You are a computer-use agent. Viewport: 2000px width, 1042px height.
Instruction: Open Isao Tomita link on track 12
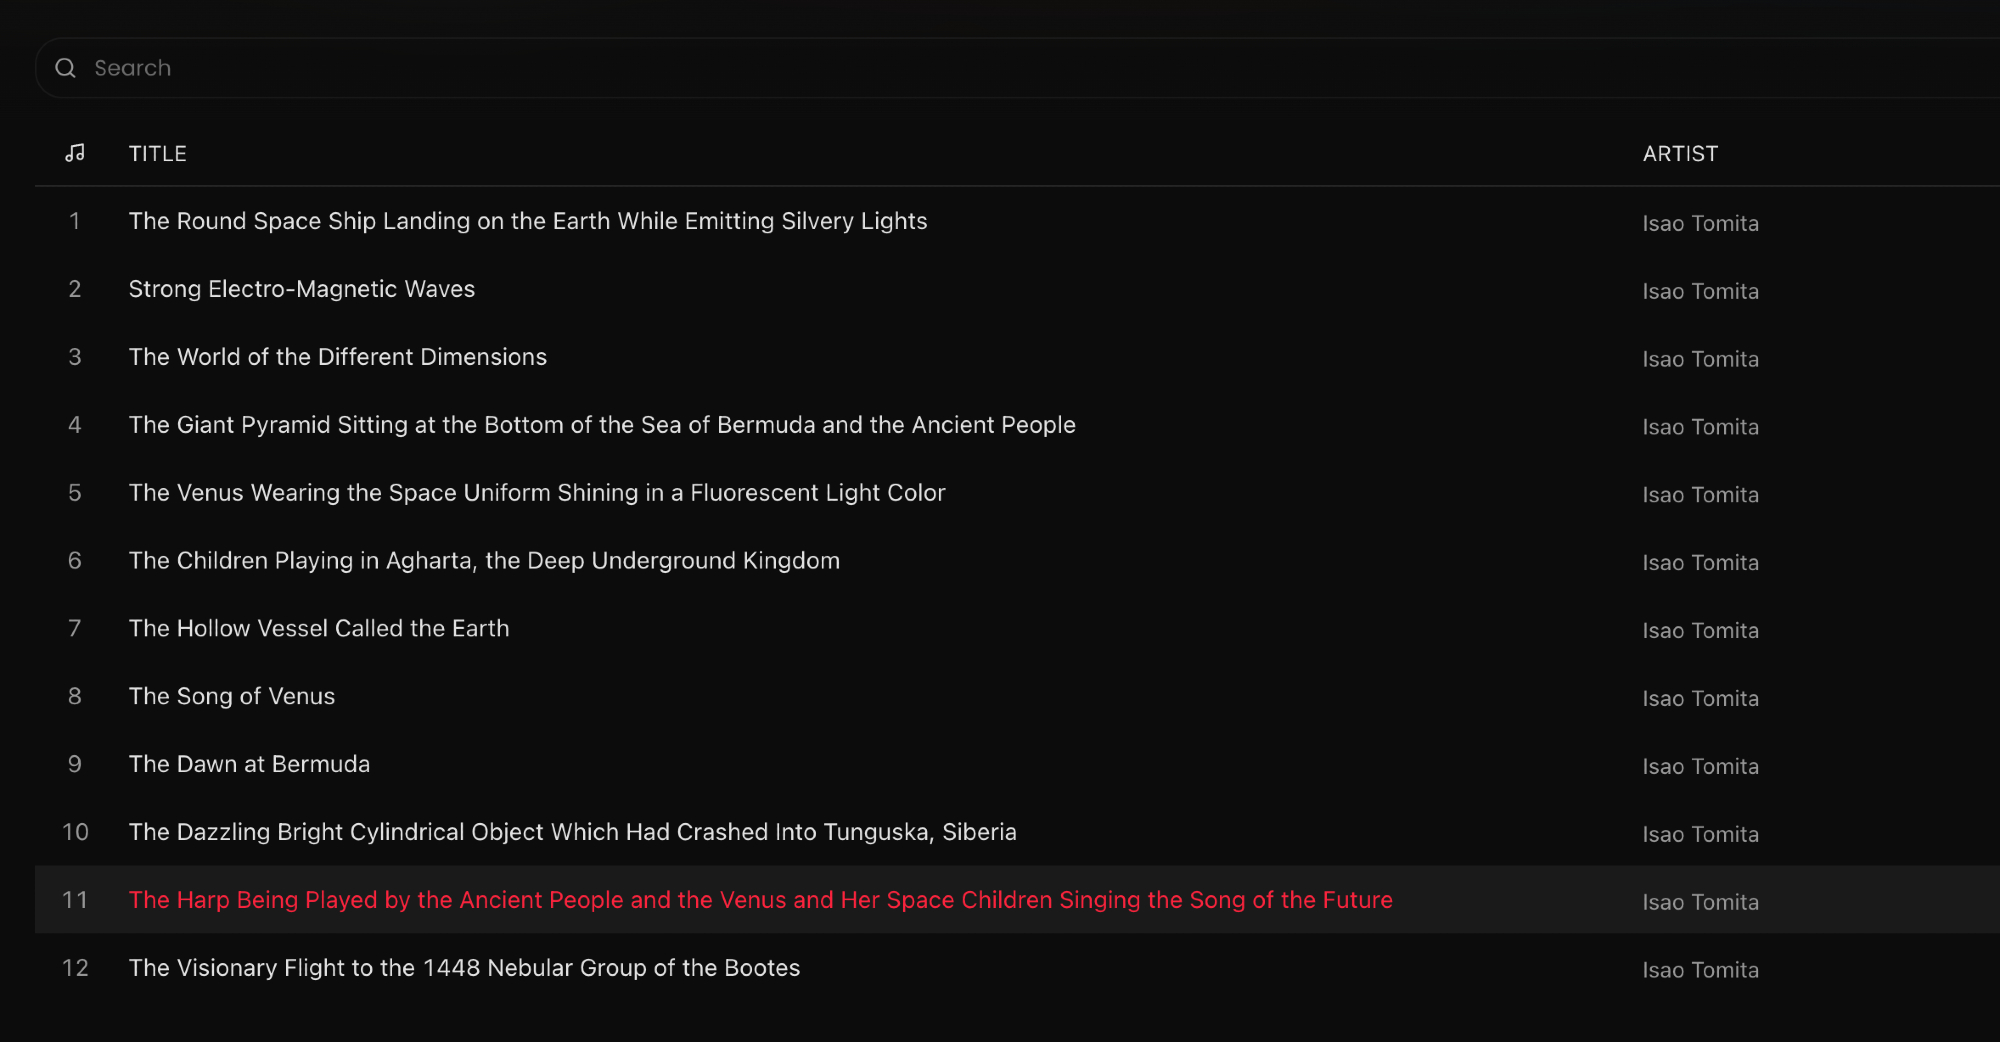point(1700,970)
